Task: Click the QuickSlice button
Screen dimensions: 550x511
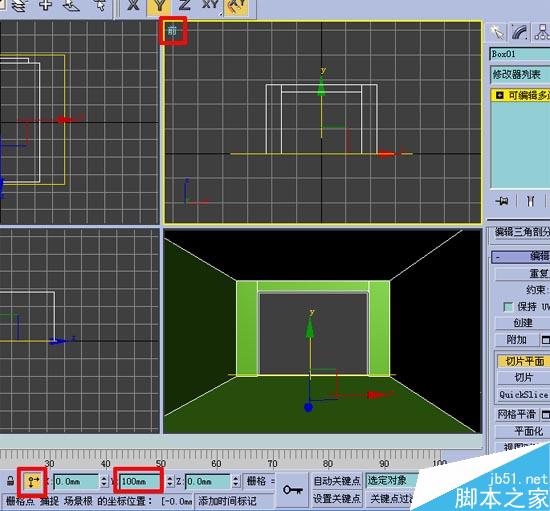Action: point(523,395)
